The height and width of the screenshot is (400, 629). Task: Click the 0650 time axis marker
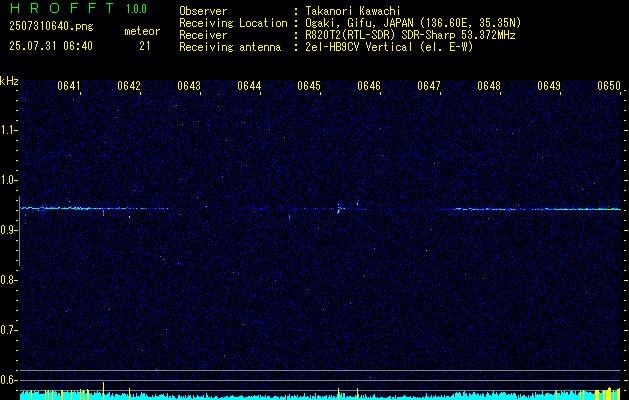[x=609, y=86]
